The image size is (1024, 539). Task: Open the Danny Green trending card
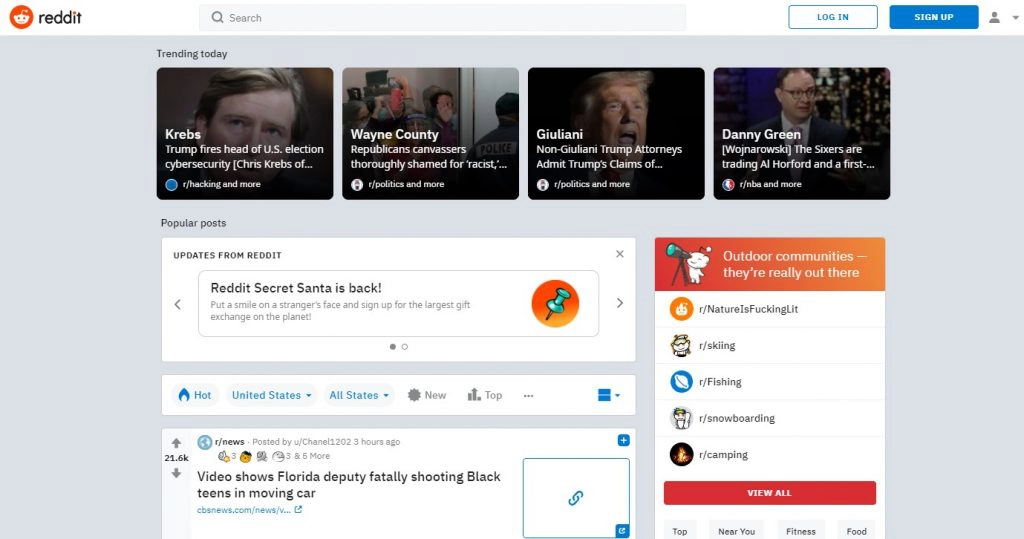(801, 133)
